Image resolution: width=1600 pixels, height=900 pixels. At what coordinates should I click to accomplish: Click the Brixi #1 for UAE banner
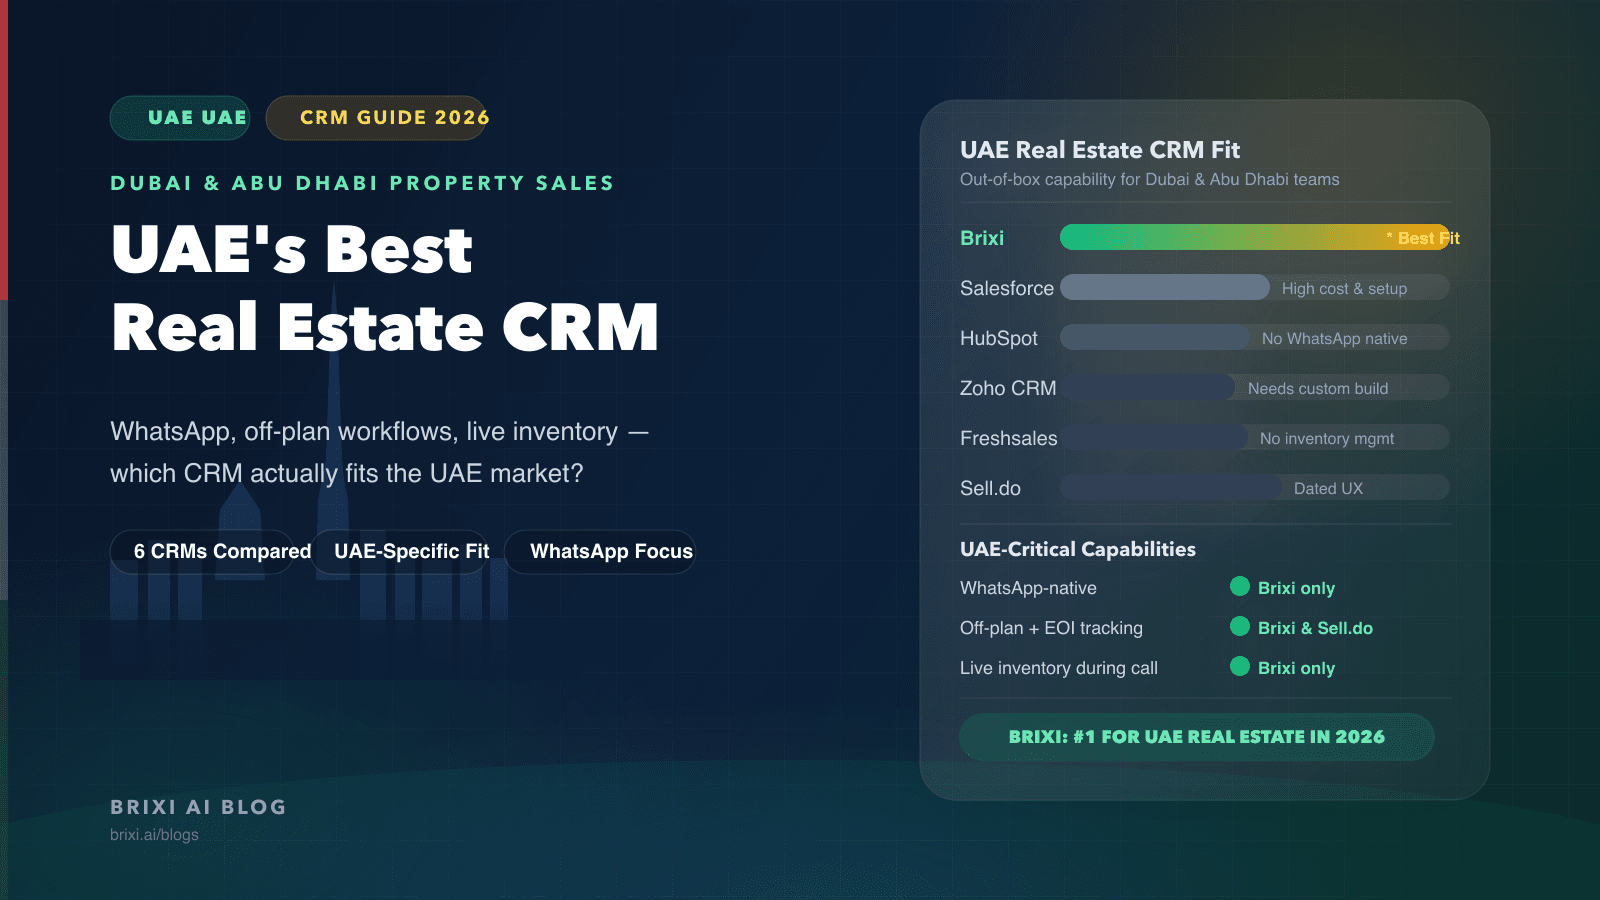pos(1197,737)
